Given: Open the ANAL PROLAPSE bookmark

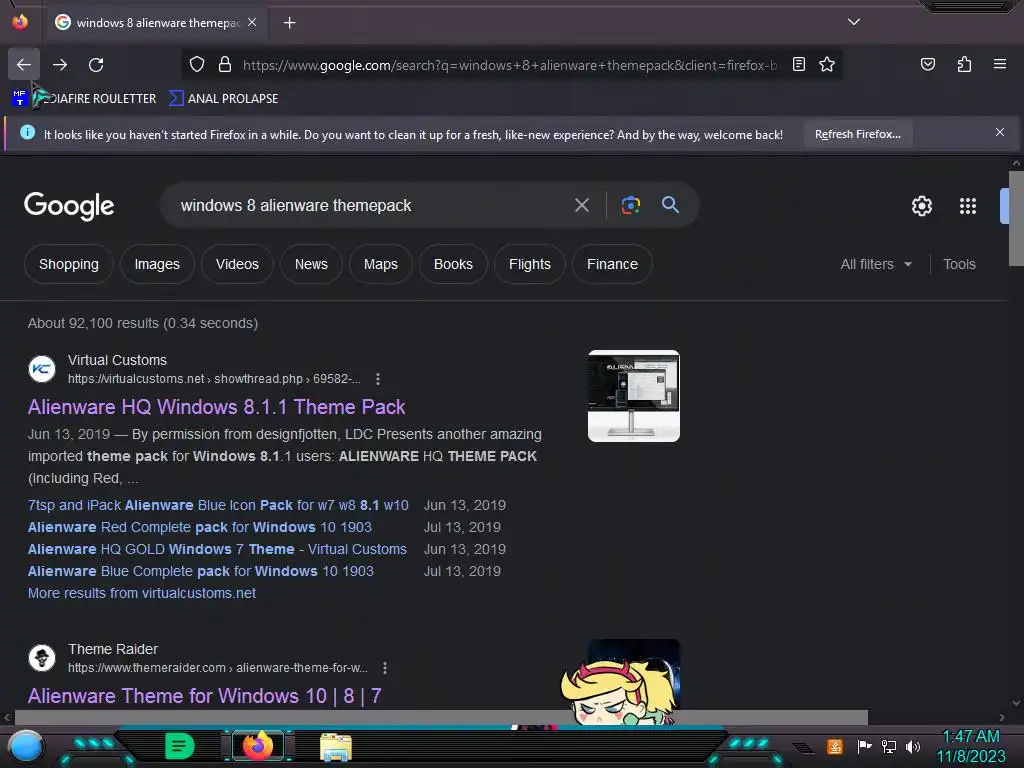Looking at the screenshot, I should 223,99.
